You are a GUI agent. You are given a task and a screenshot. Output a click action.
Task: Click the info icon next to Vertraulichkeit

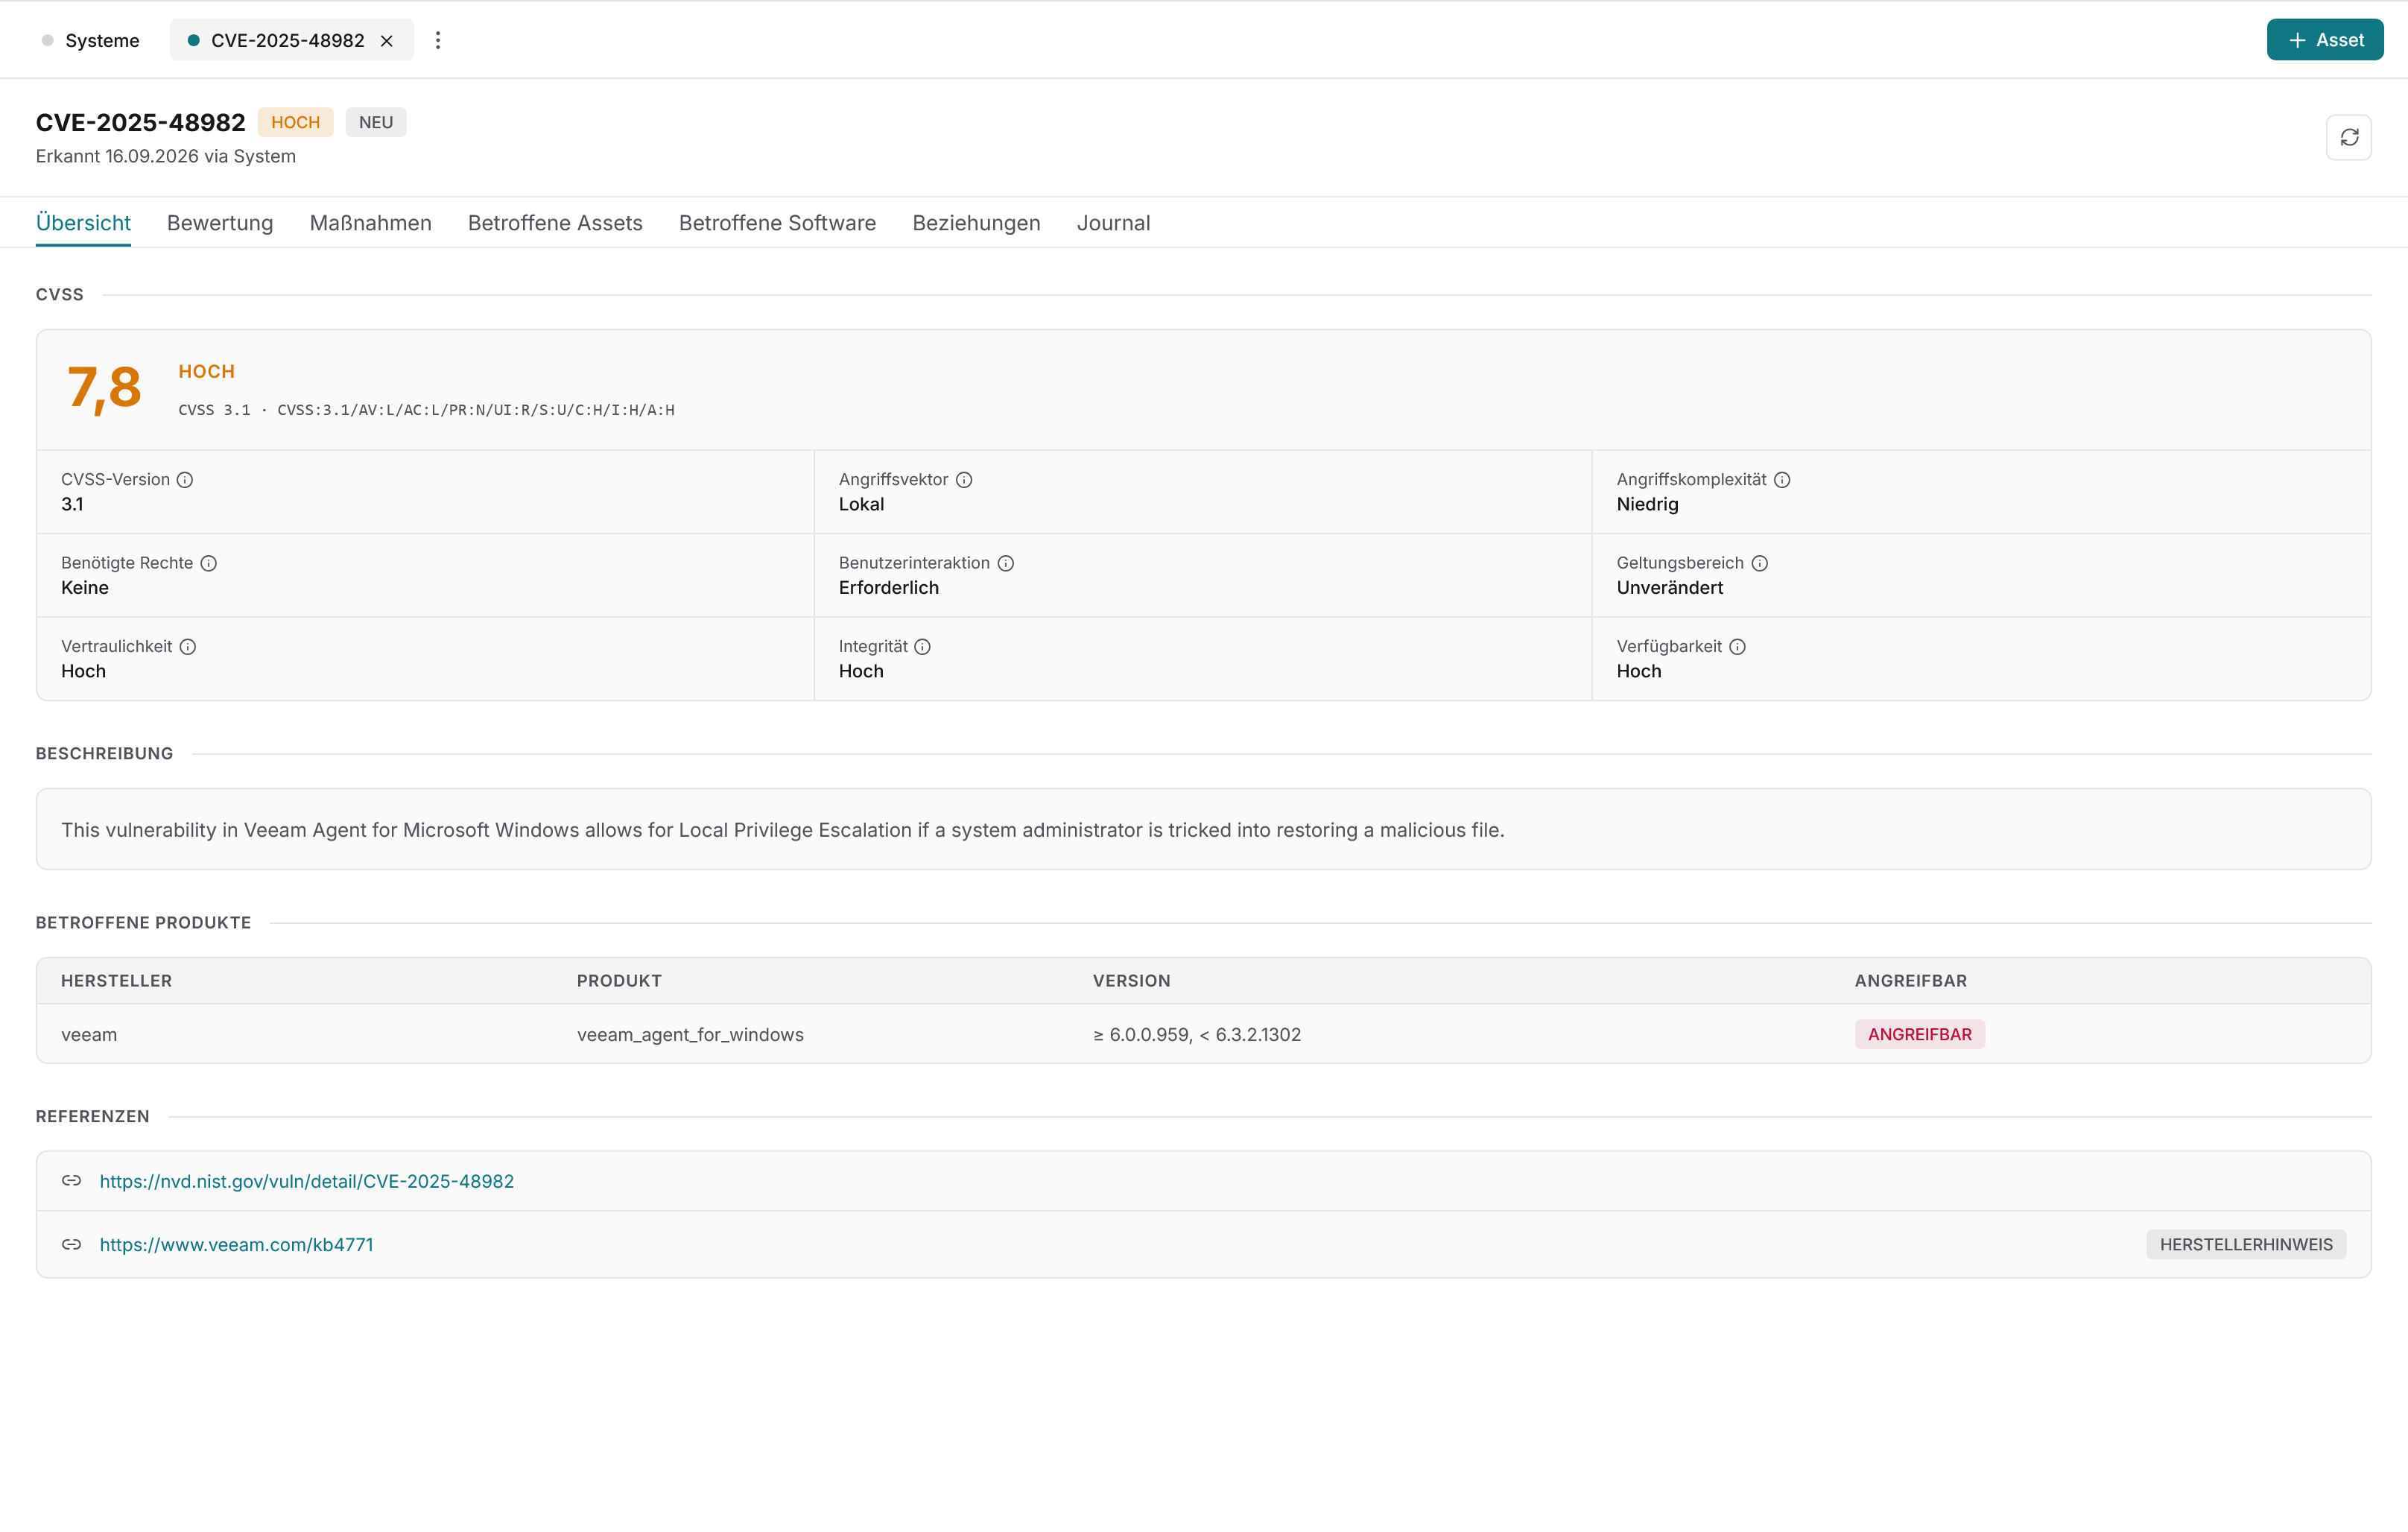[x=188, y=647]
